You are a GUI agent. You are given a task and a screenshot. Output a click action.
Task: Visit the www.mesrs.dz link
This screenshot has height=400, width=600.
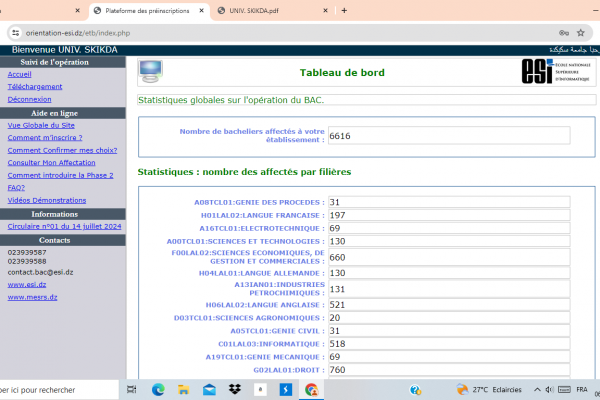pyautogui.click(x=33, y=297)
